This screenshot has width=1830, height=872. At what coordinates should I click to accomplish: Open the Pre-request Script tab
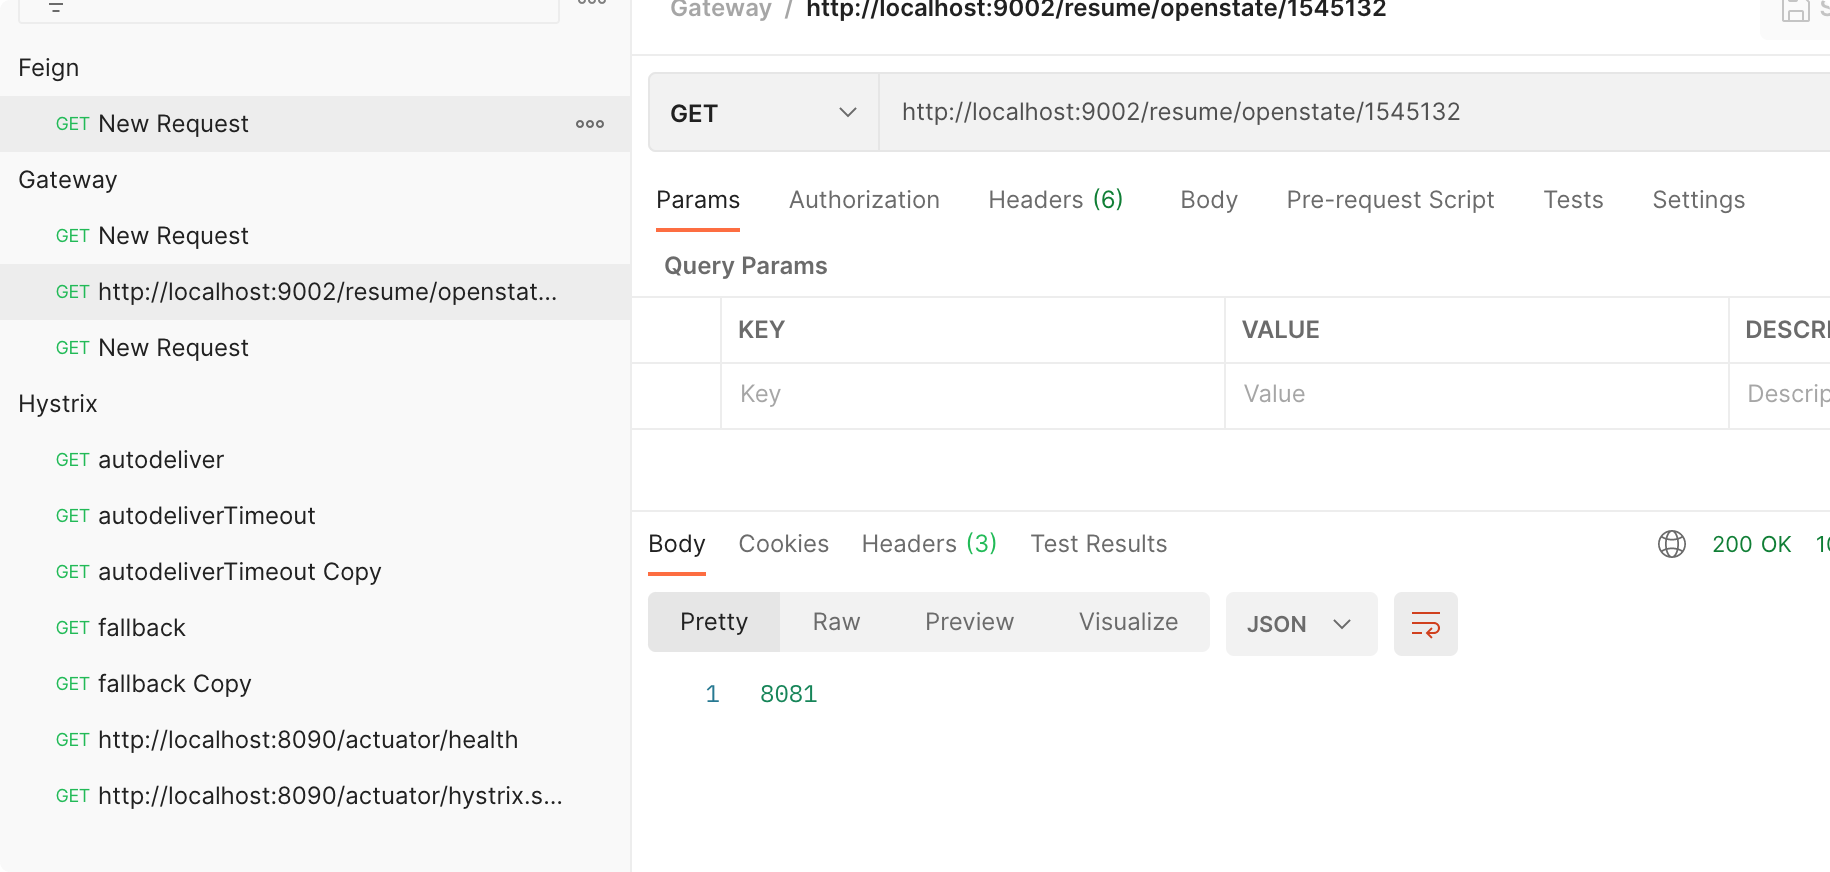click(x=1390, y=200)
